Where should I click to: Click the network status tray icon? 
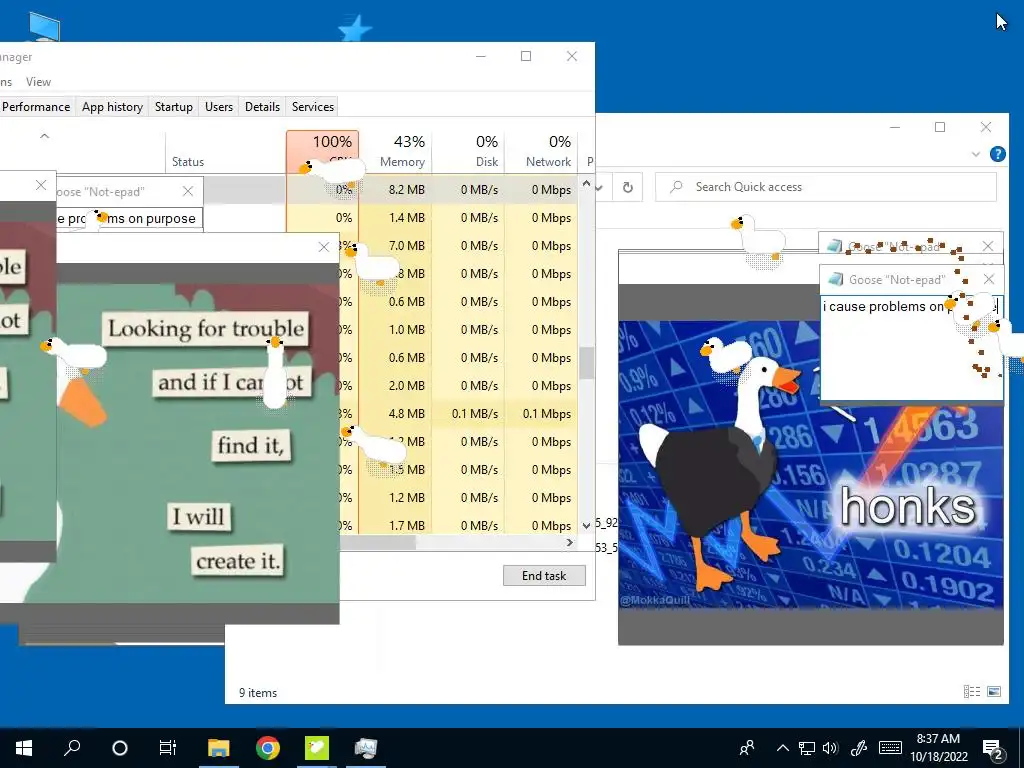(807, 748)
